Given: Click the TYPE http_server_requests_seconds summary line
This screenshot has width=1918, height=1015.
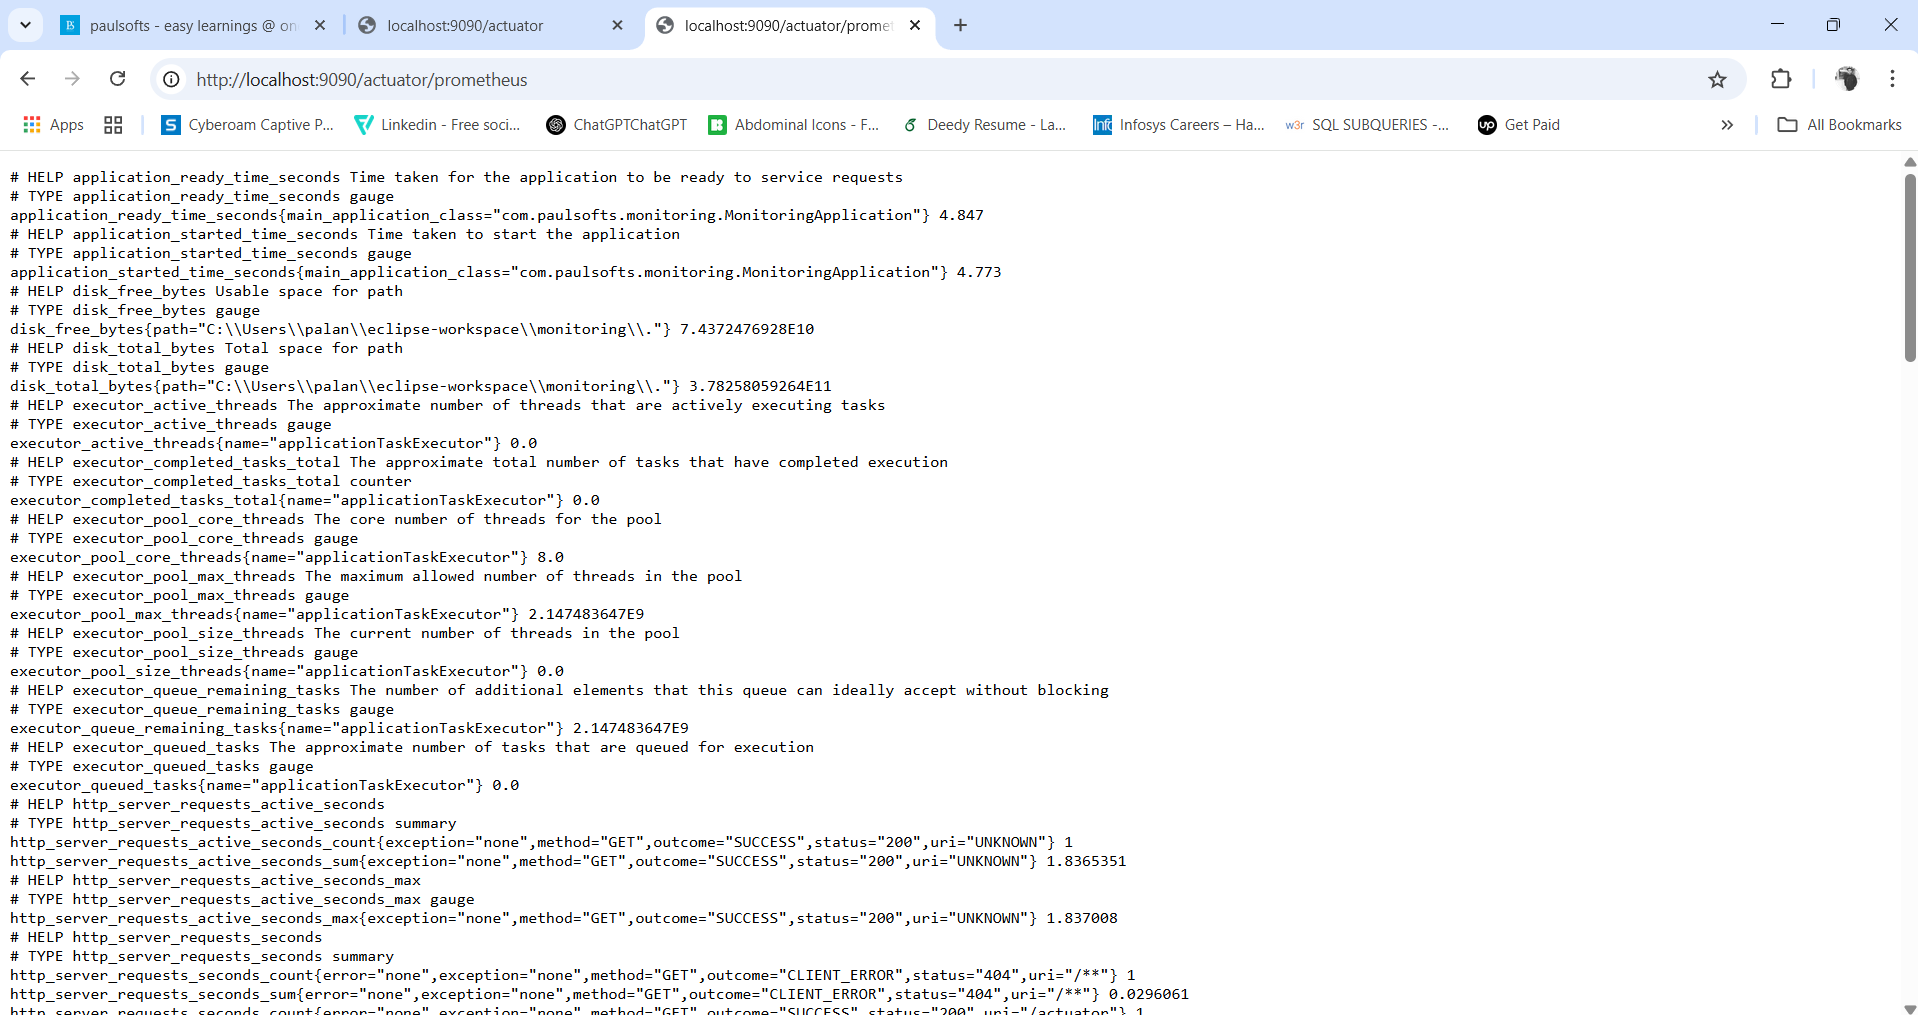Looking at the screenshot, I should click(202, 956).
